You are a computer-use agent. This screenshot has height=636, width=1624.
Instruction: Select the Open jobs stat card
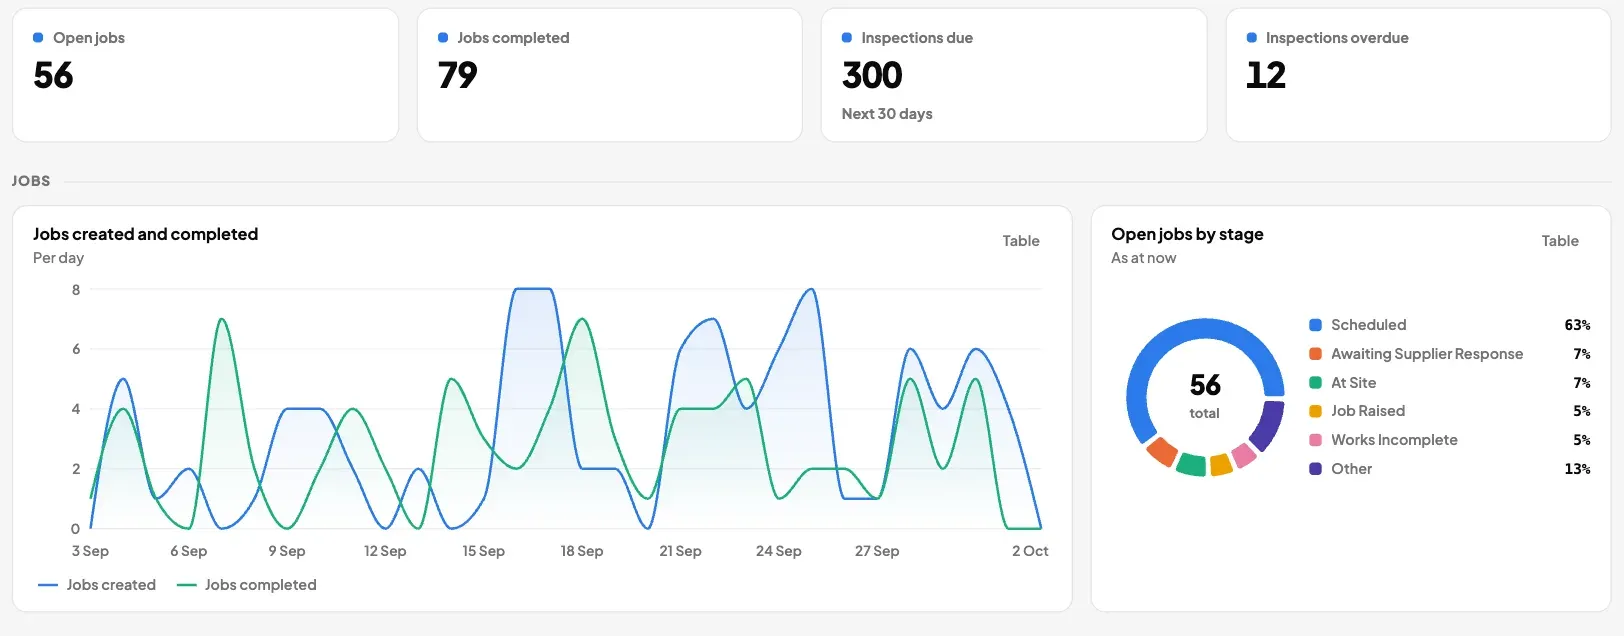(205, 75)
